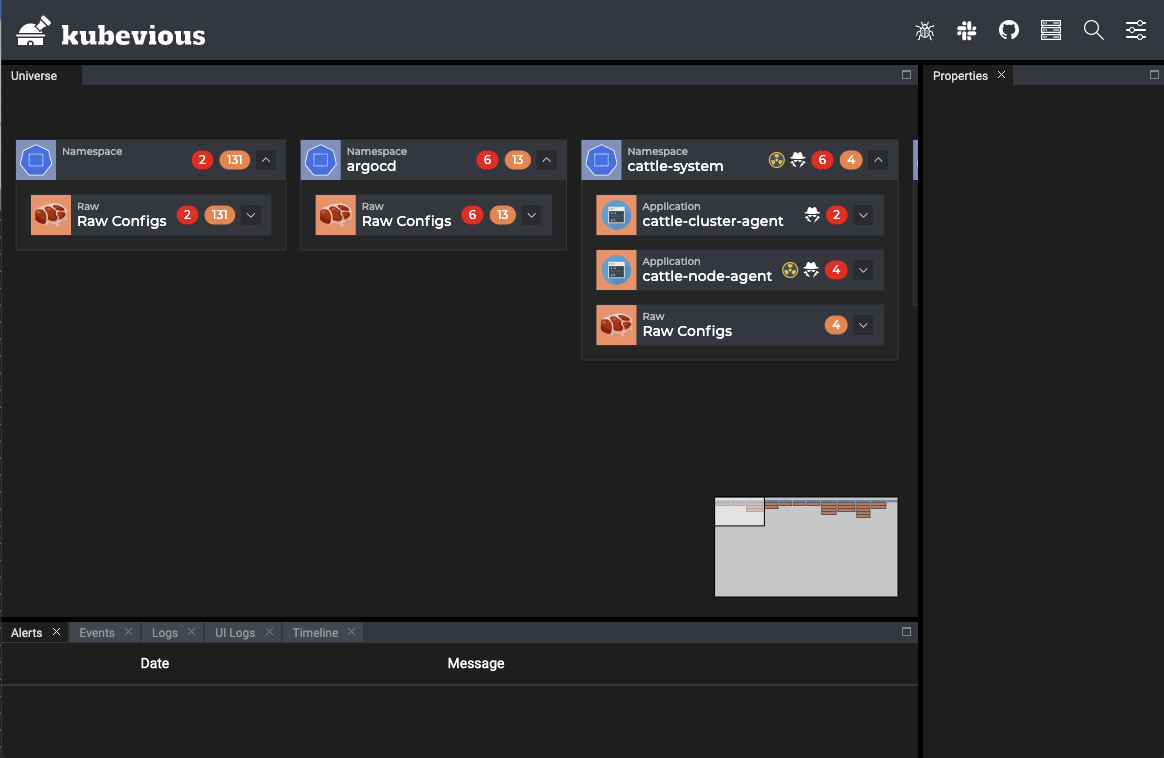Click Raw Configs meat icon under cattle-system

point(616,325)
